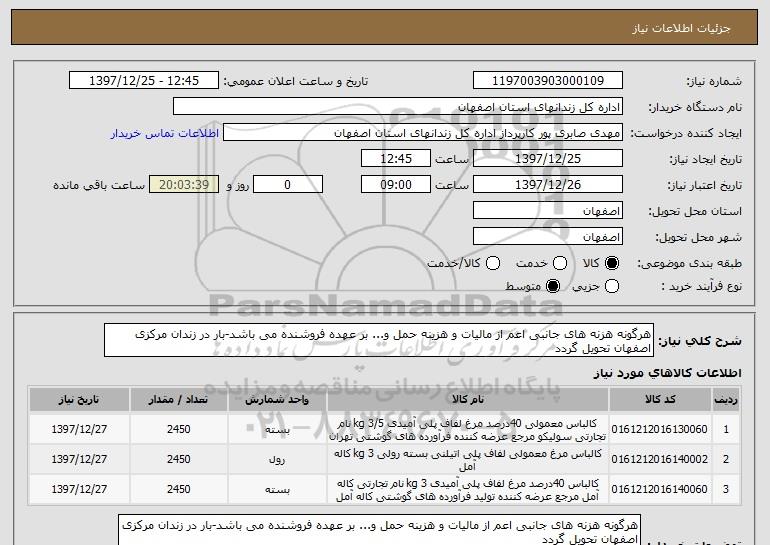Click the request creator name field
The width and height of the screenshot is (770, 545).
(423, 133)
